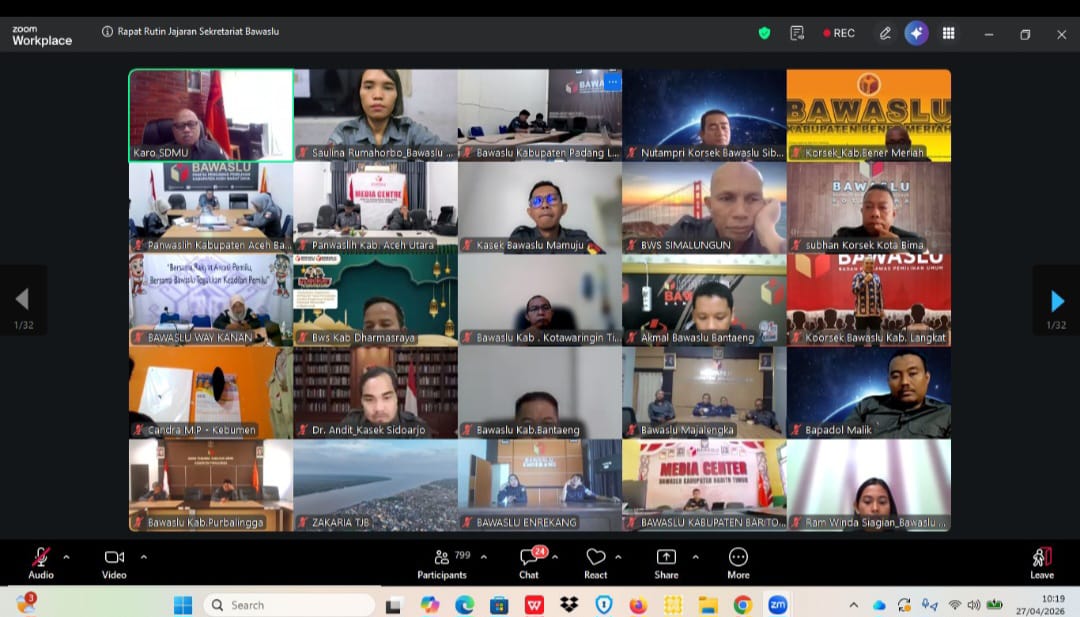Select the ZAKARIA TJB video tile
Image resolution: width=1080 pixels, height=617 pixels.
(375, 485)
